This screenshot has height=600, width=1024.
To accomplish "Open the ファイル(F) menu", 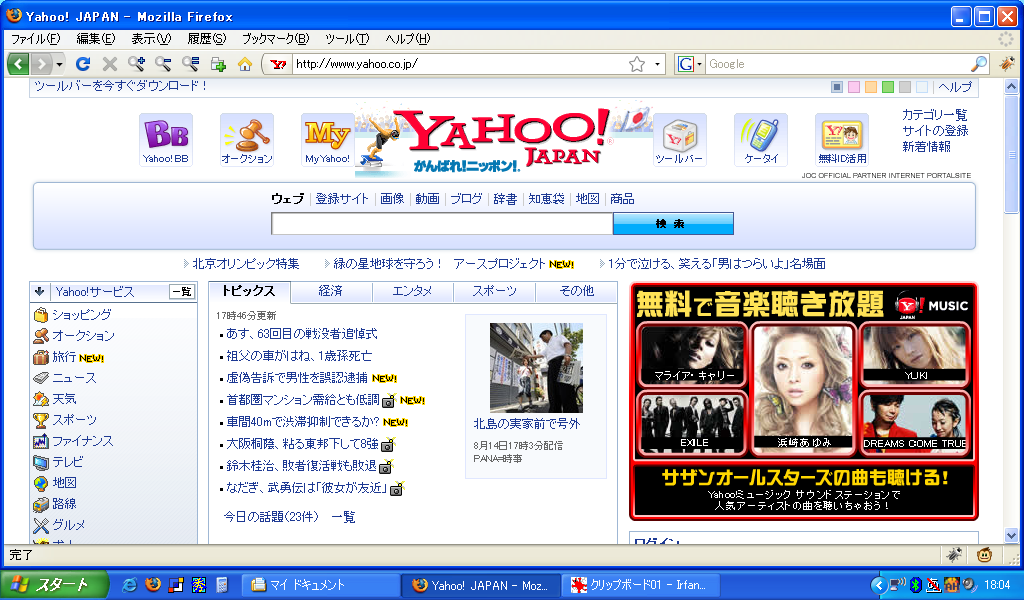I will pos(36,39).
